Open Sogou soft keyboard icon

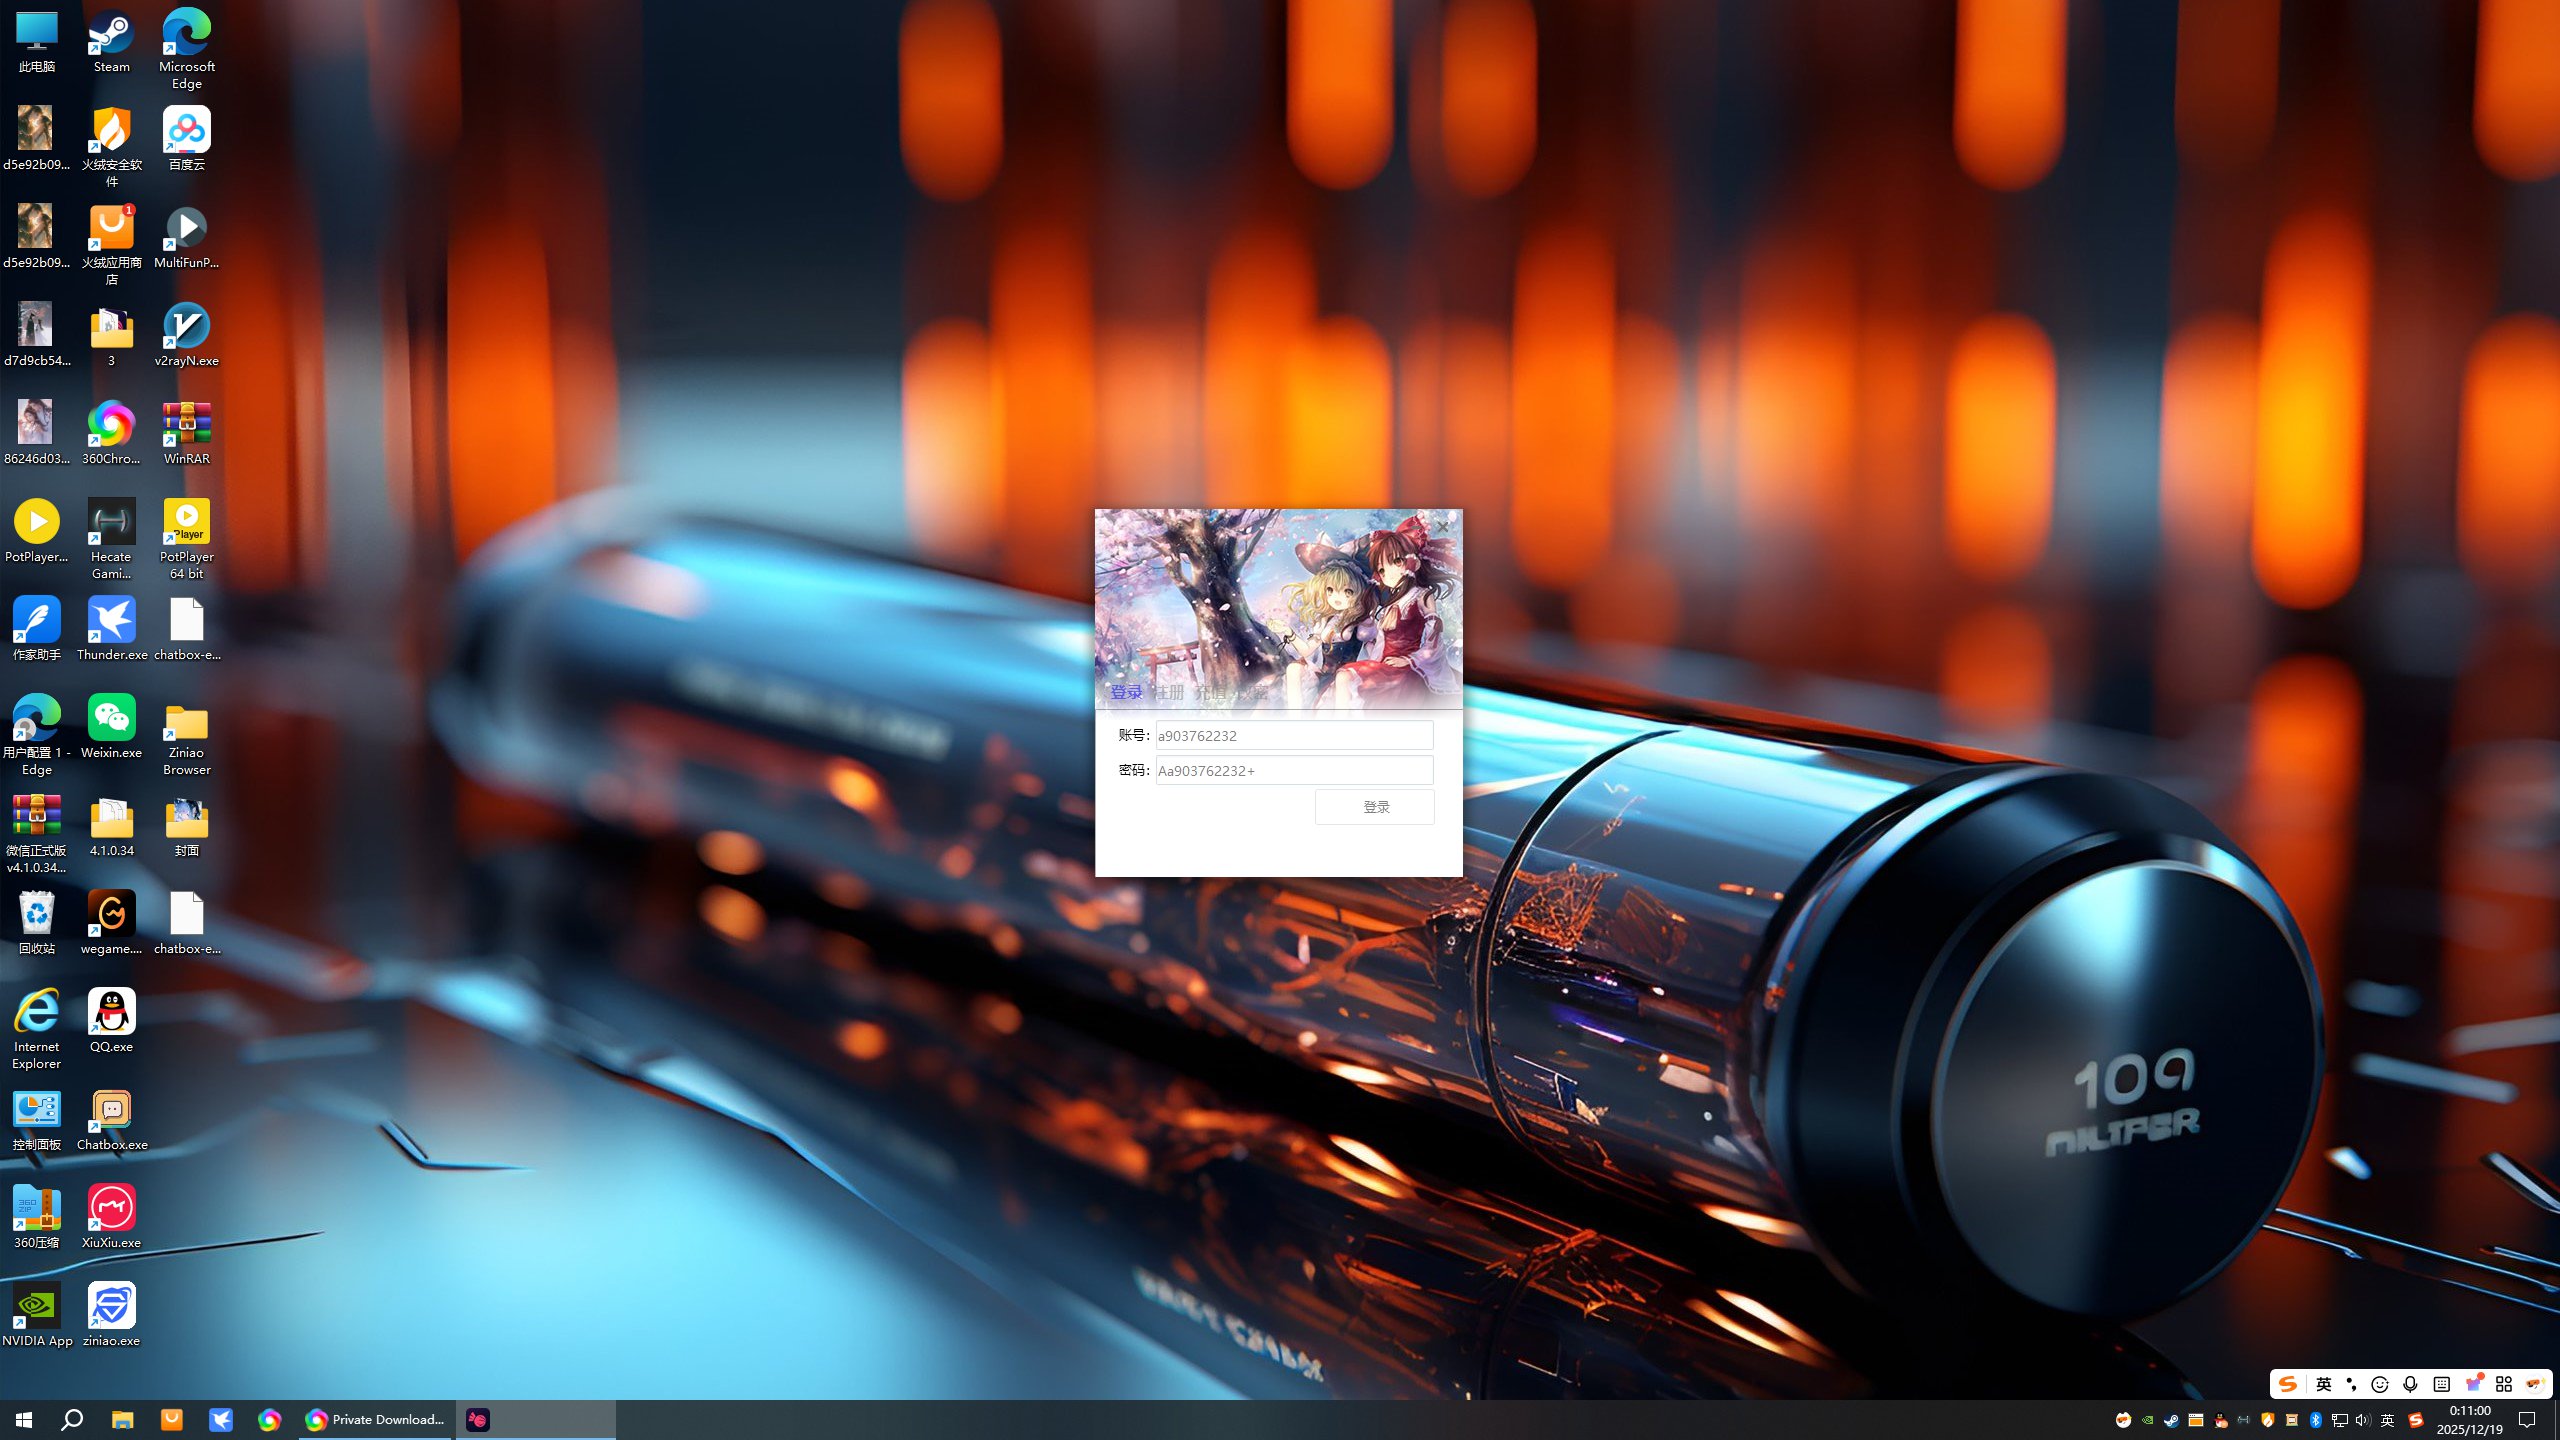point(2441,1384)
